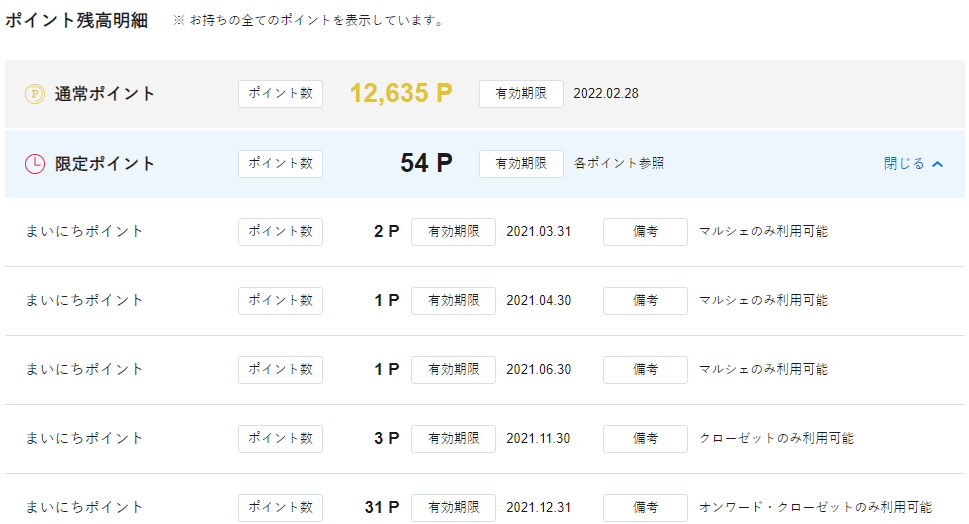Click the 備考 label beside オンワード・クローゼットのみ利用可能
This screenshot has width=969, height=524.
(x=645, y=508)
